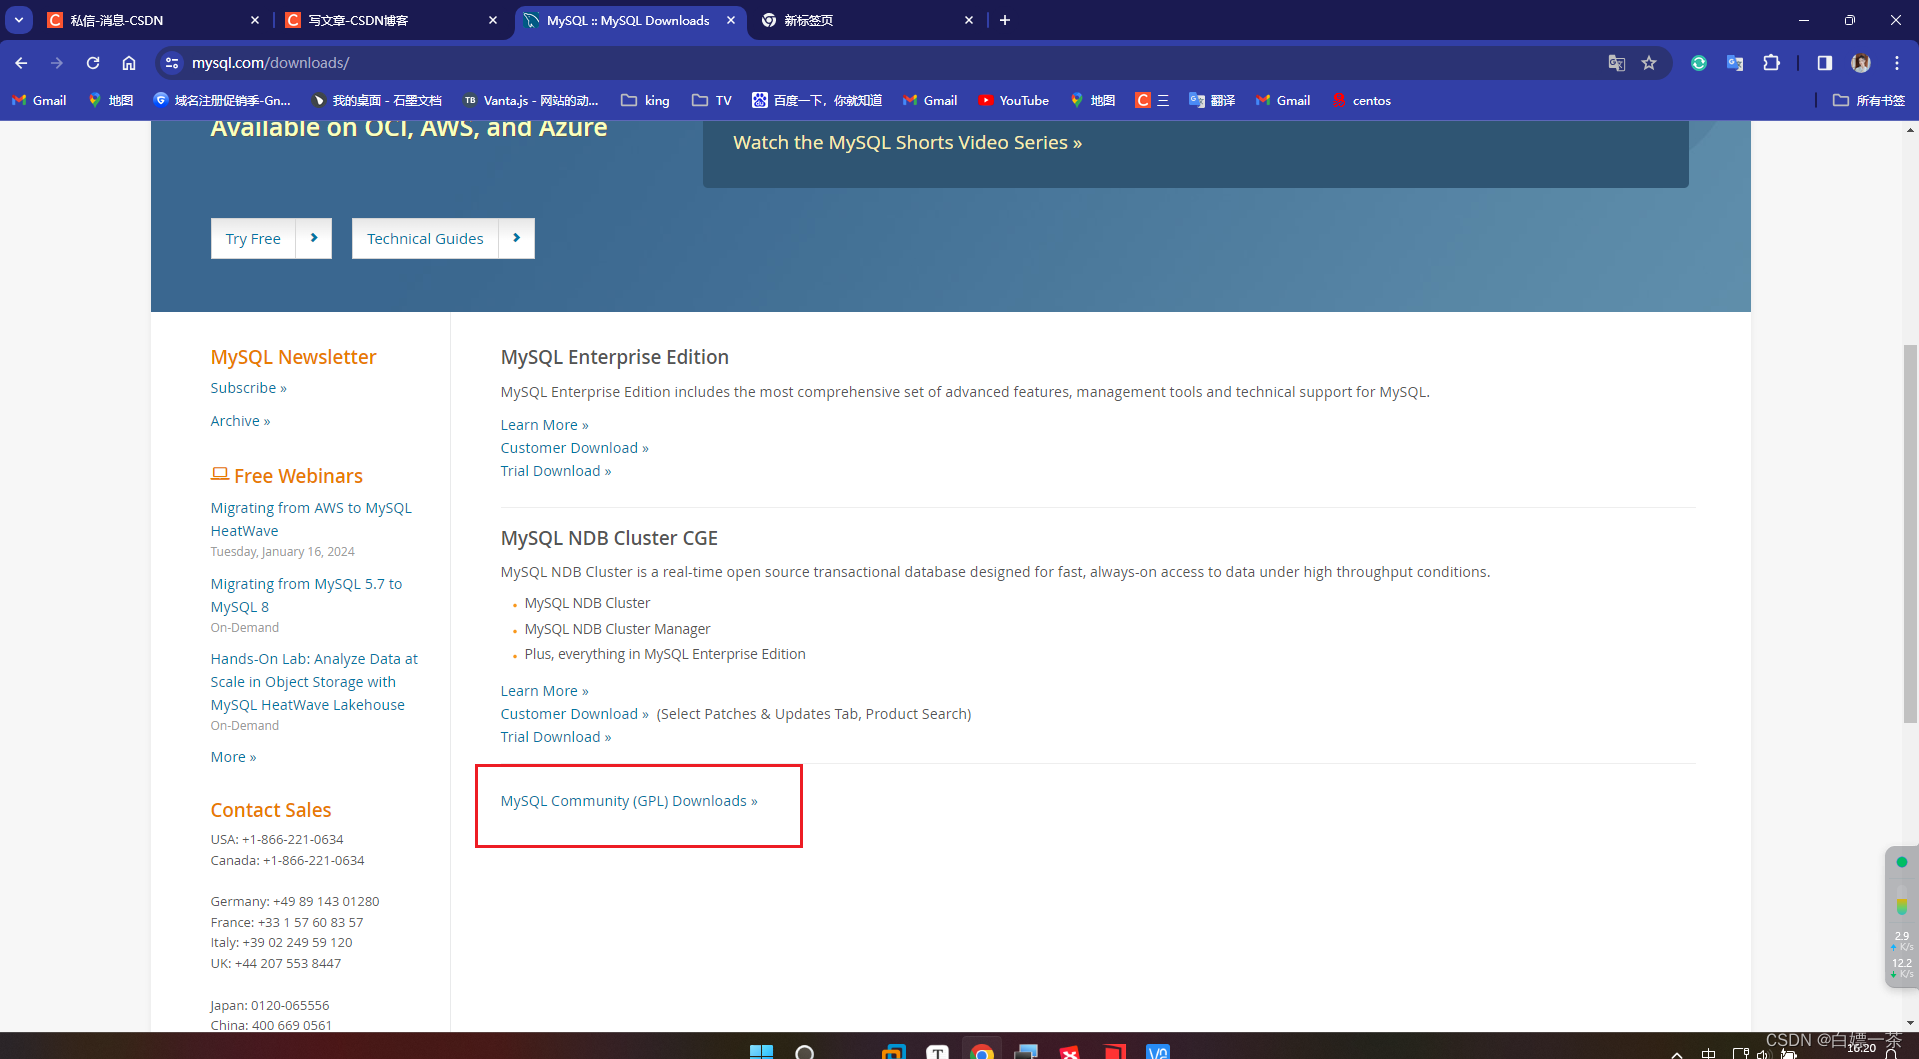Image resolution: width=1919 pixels, height=1059 pixels.
Task: Click Subscribe newsletter link
Action: pyautogui.click(x=248, y=388)
